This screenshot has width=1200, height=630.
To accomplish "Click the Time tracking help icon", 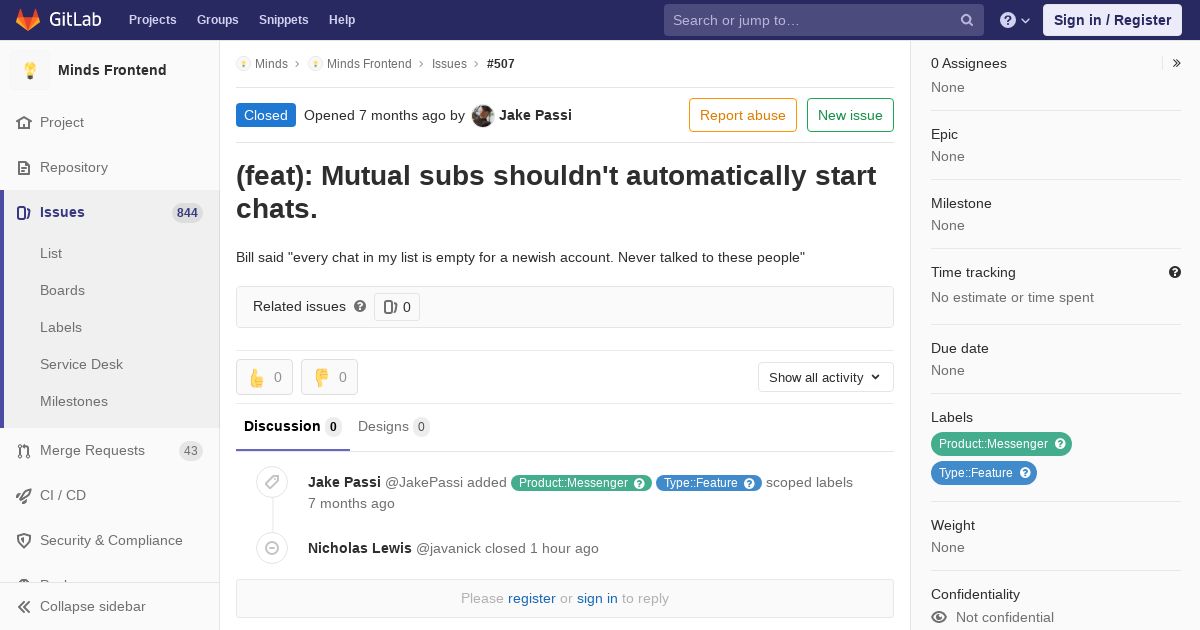I will (x=1175, y=272).
